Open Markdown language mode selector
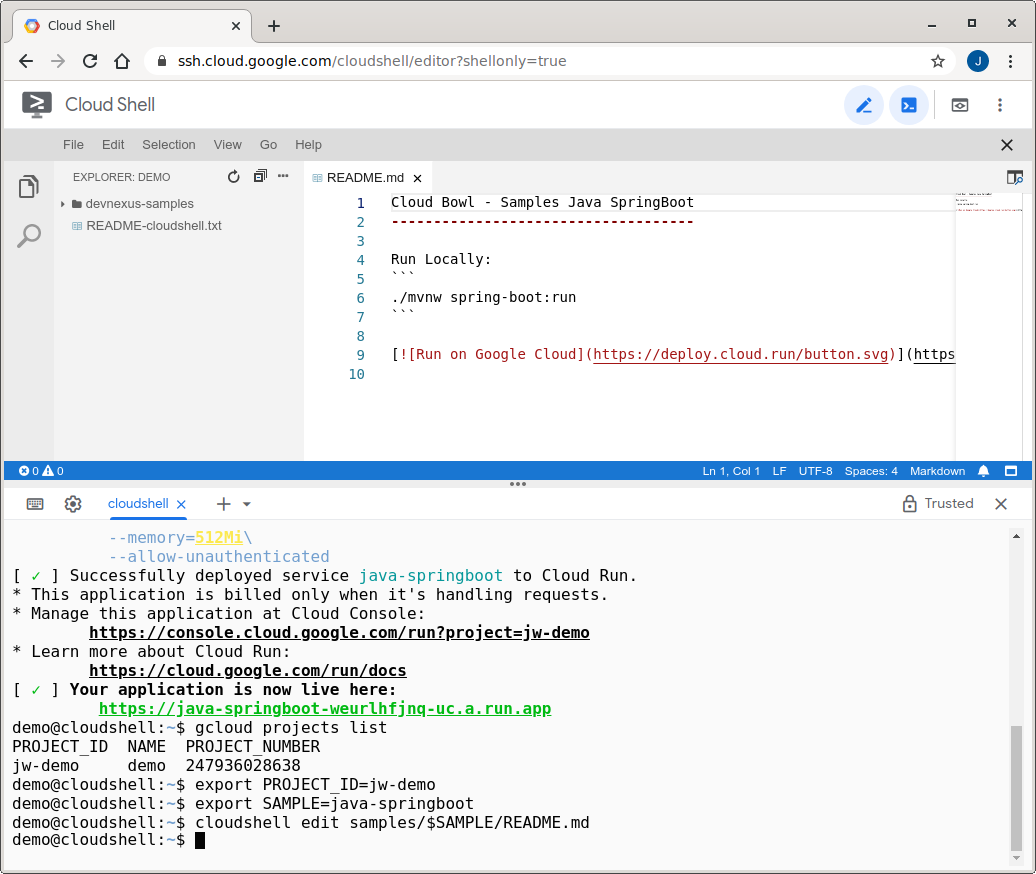Viewport: 1036px width, 874px height. pos(937,471)
